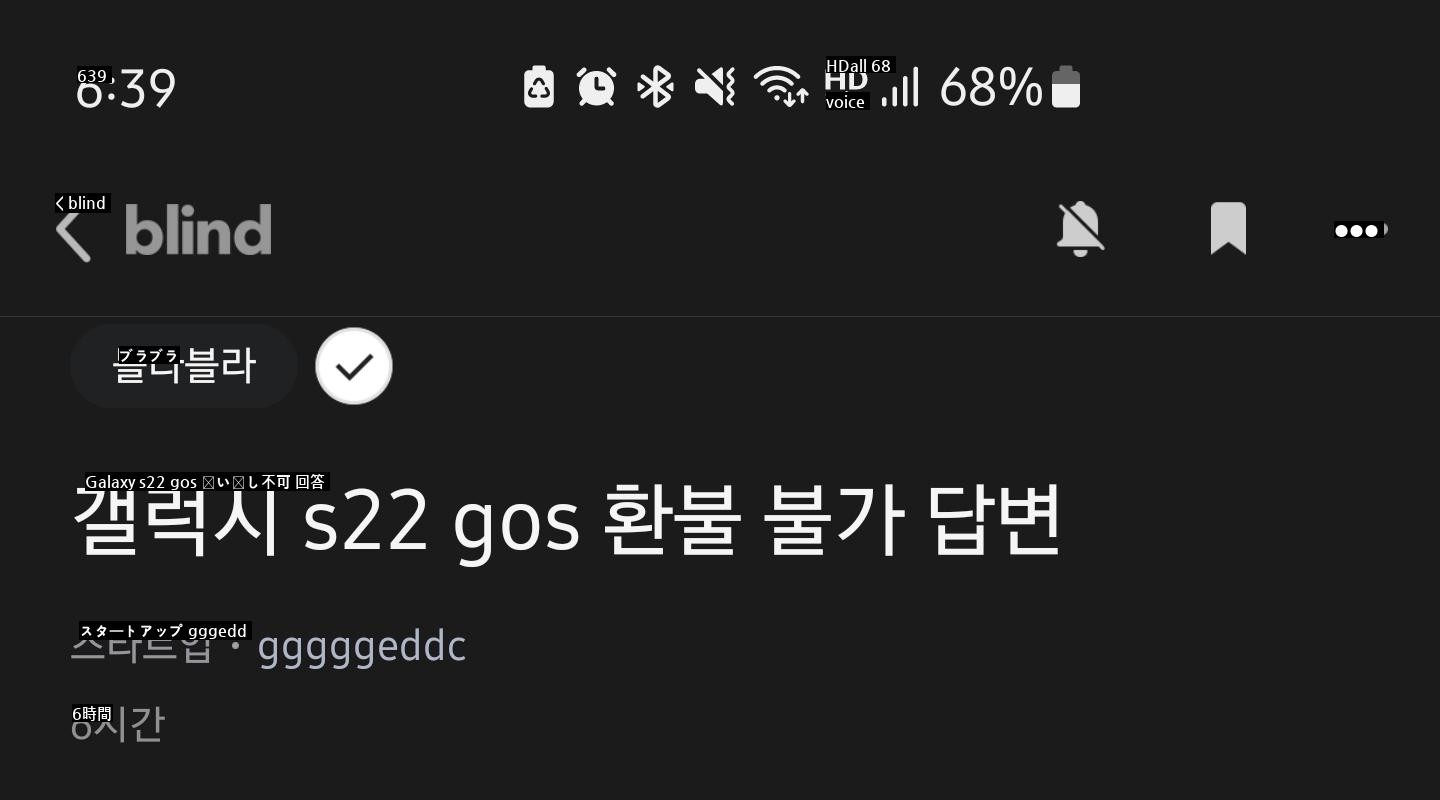Tap the cellular signal bars
The width and height of the screenshot is (1440, 800).
click(900, 87)
